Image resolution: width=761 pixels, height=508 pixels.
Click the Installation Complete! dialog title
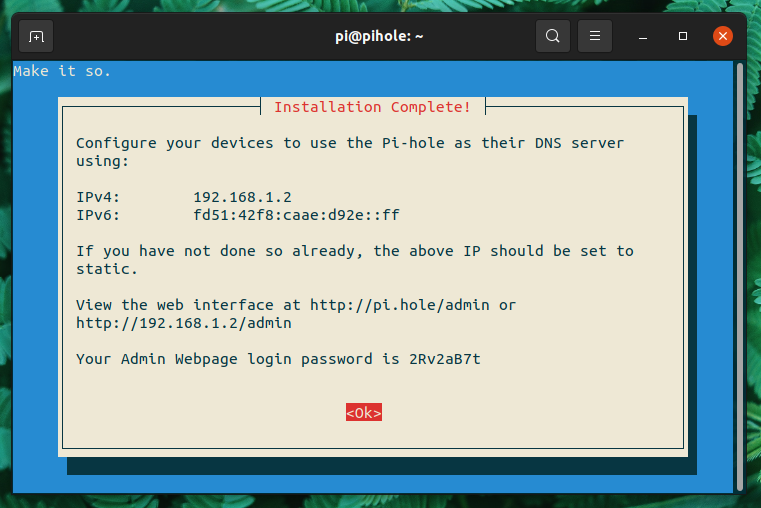(373, 107)
